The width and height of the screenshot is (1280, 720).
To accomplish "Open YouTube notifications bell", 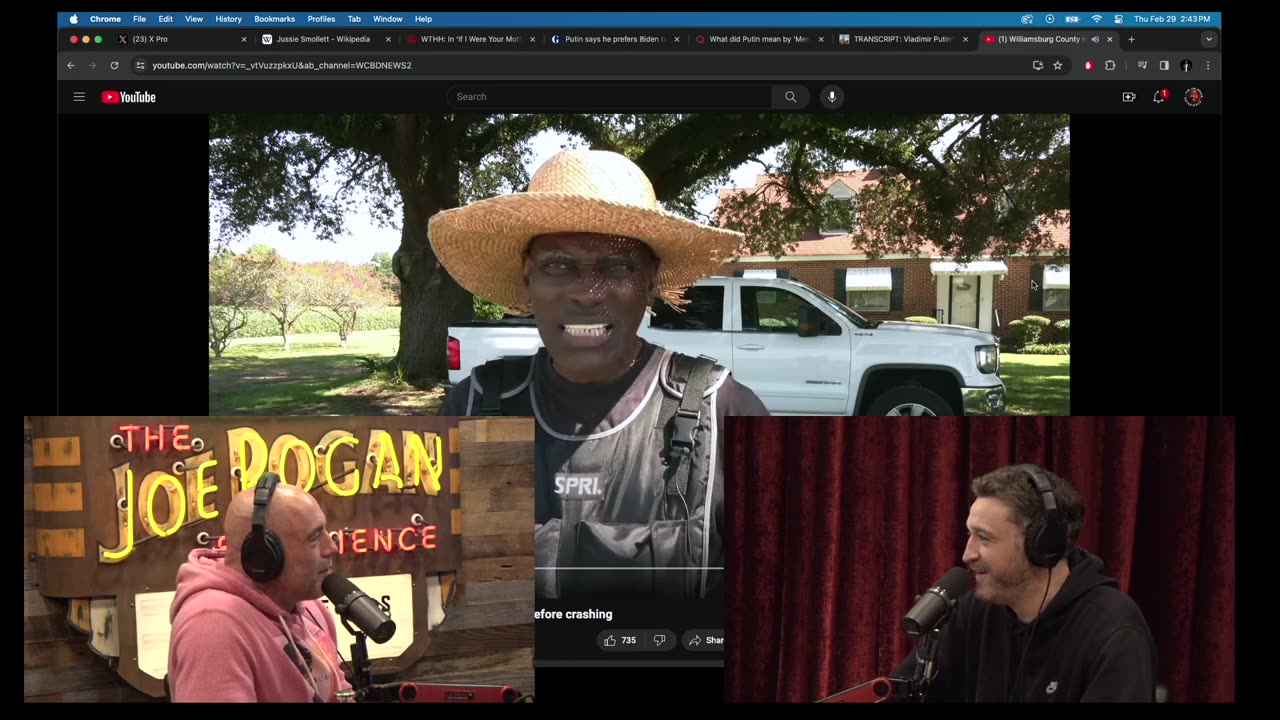I will tap(1159, 97).
